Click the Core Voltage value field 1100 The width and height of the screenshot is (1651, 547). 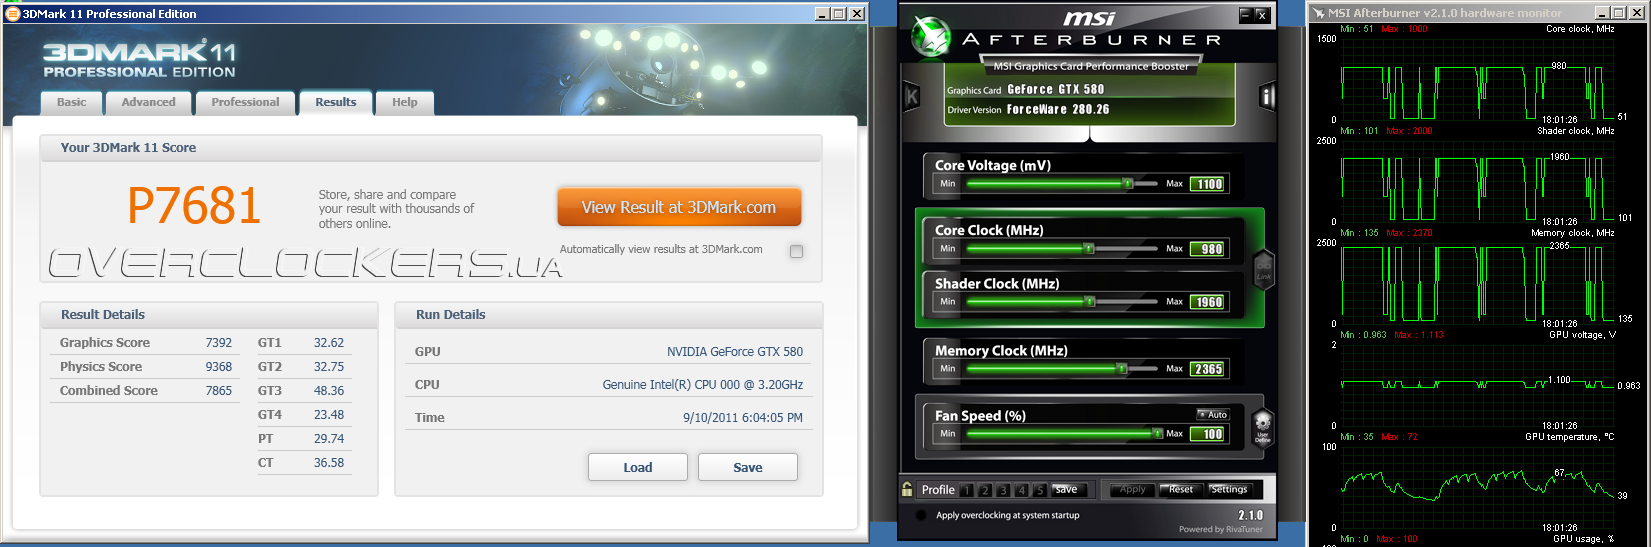point(1208,184)
